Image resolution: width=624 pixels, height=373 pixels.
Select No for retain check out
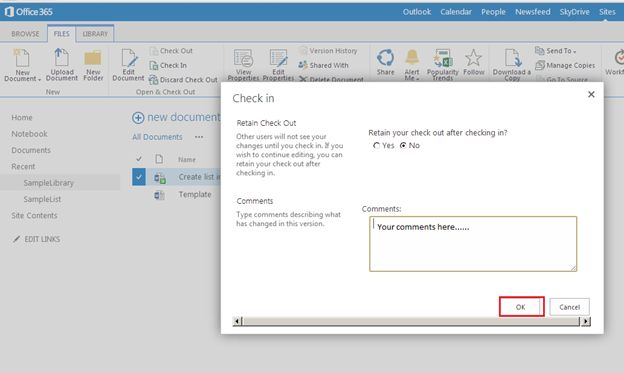coord(403,146)
